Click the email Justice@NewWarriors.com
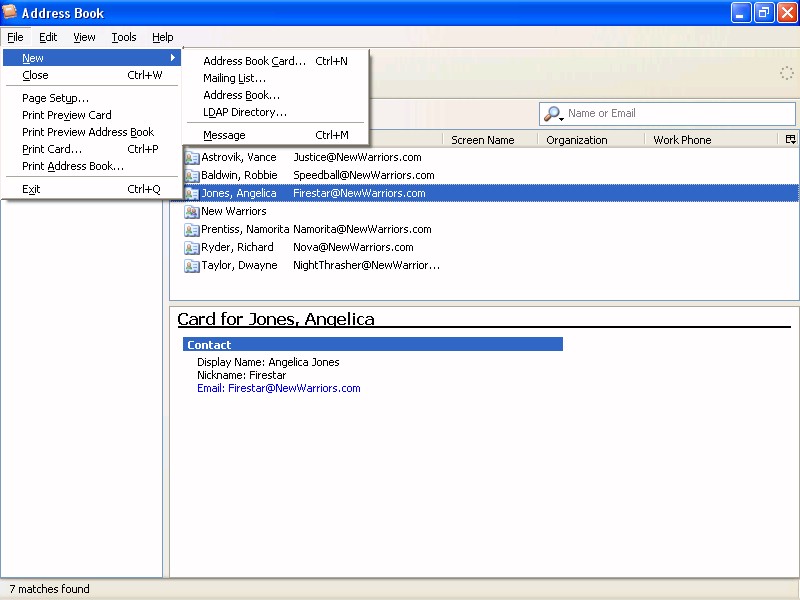Screen dimensions: 800x600 [x=357, y=157]
